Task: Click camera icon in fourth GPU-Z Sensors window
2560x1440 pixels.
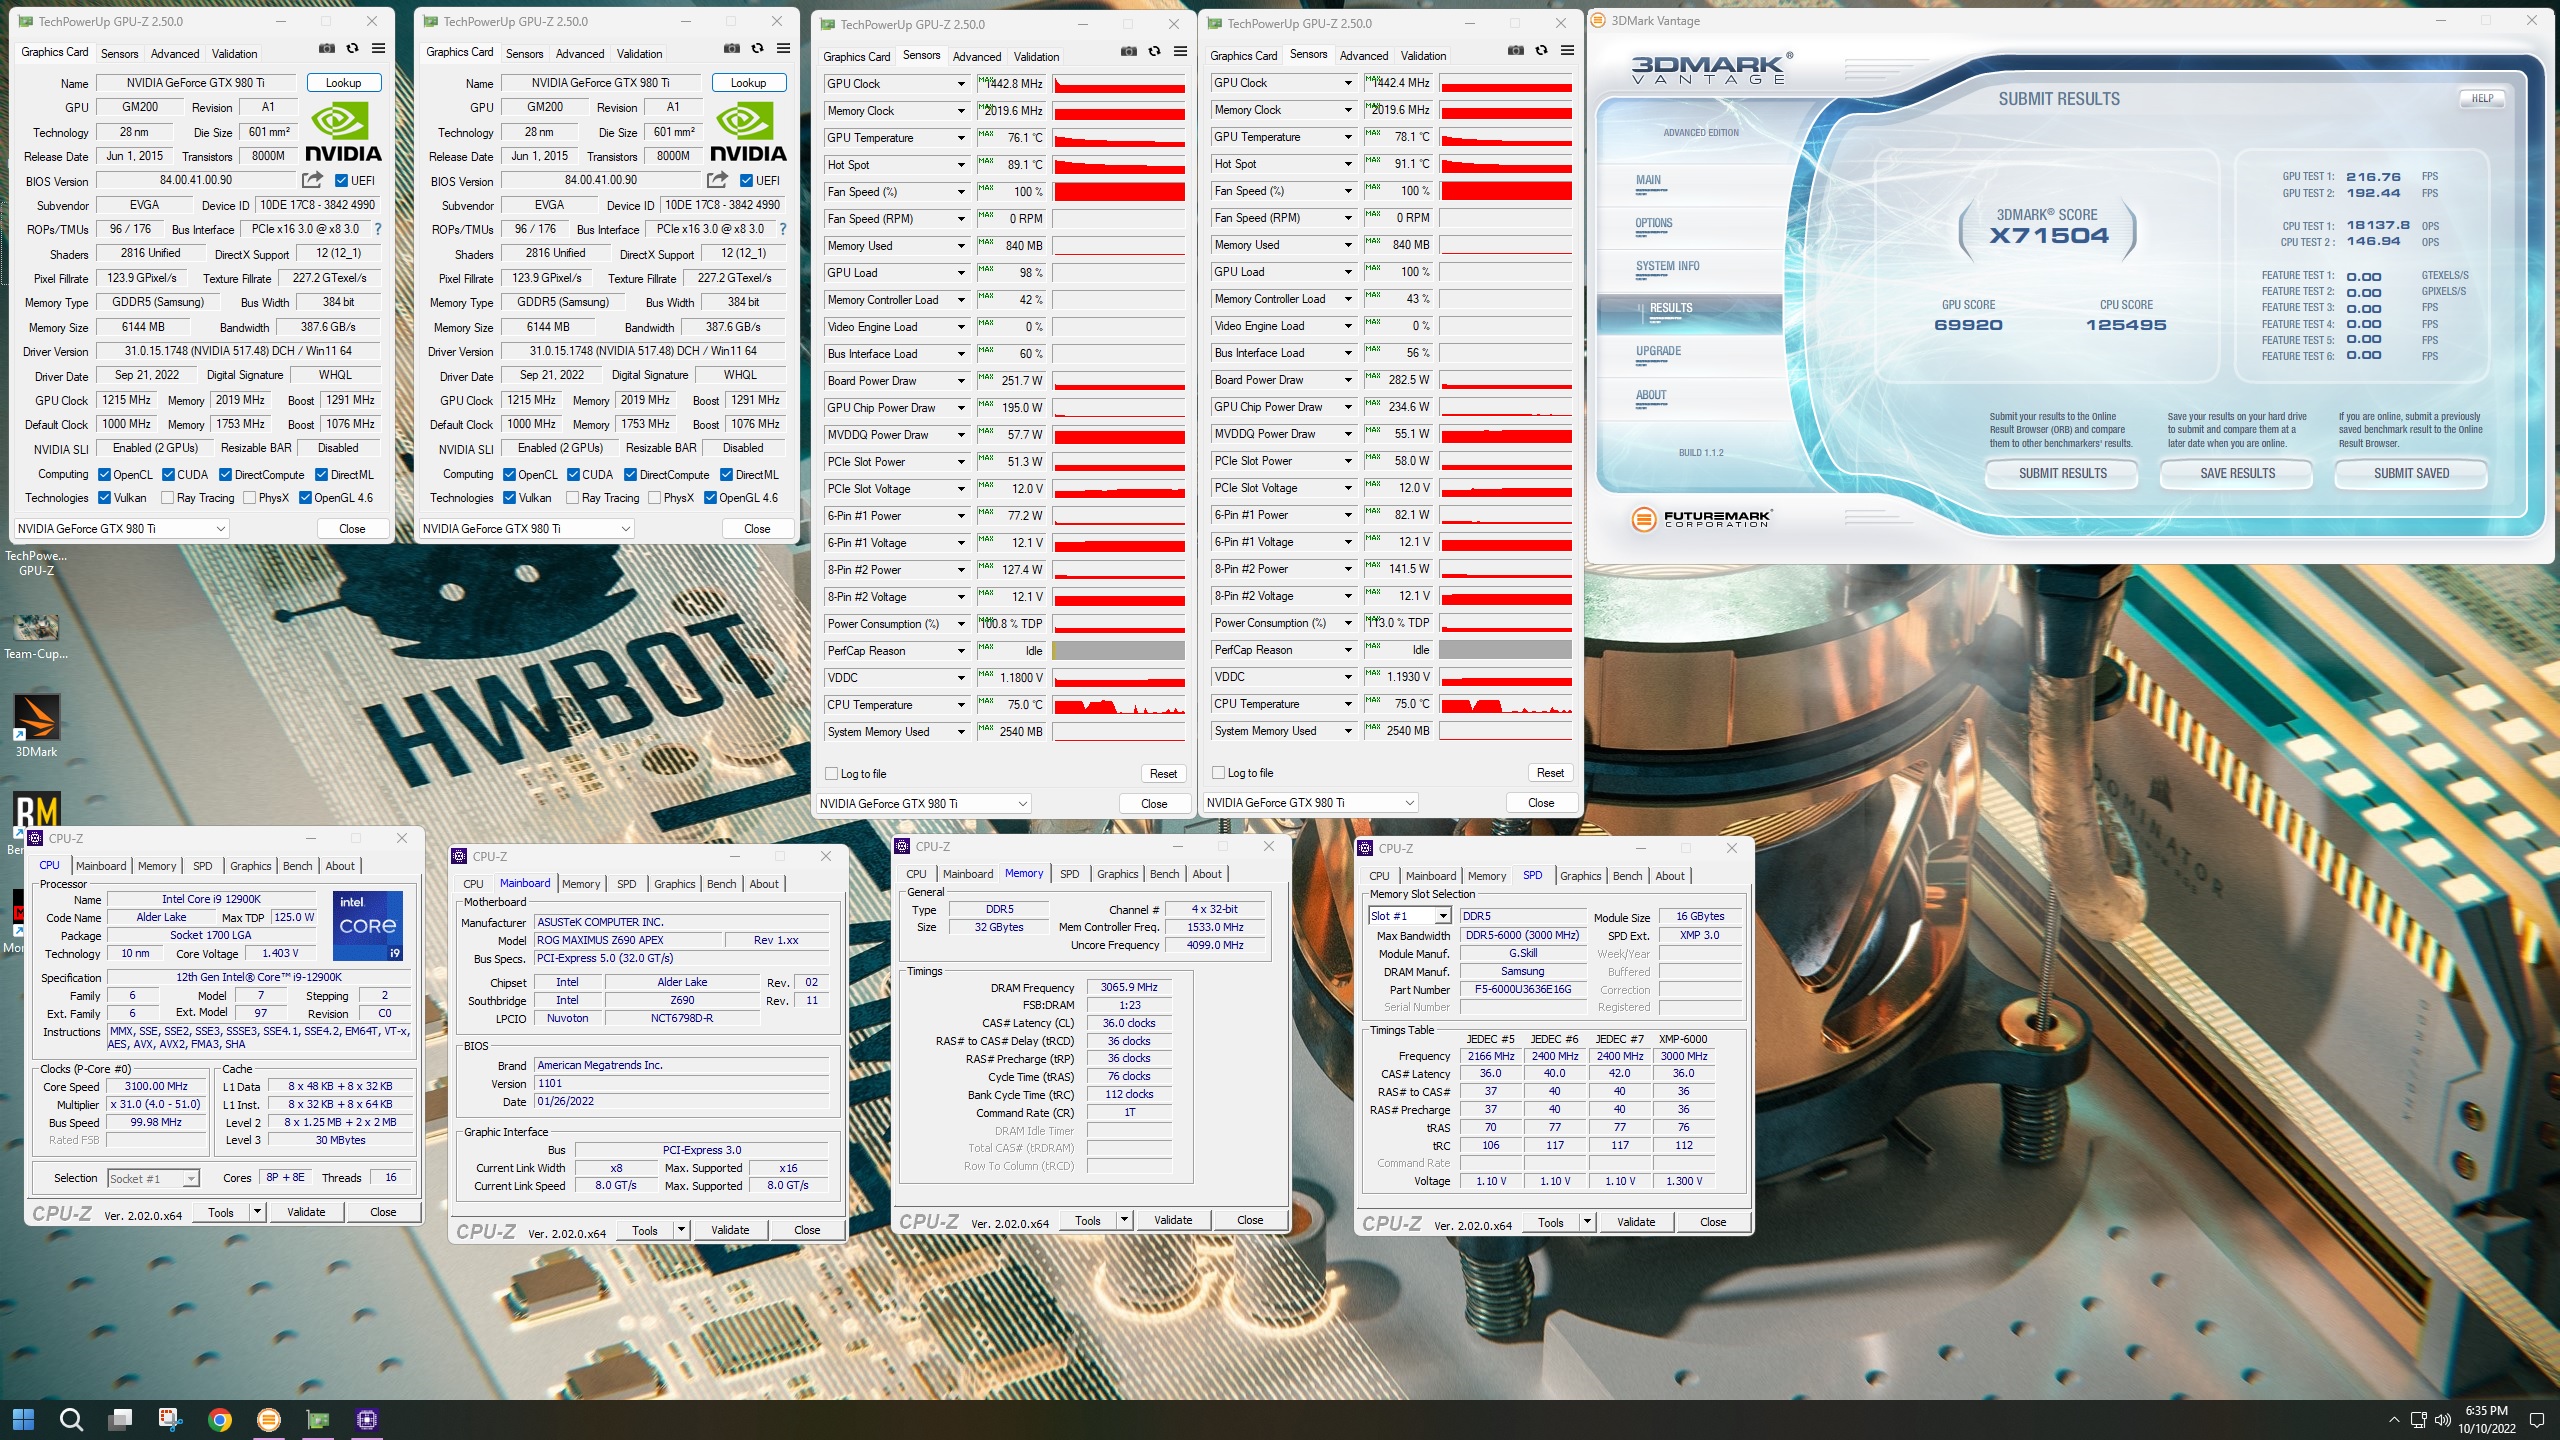Action: tap(1516, 51)
